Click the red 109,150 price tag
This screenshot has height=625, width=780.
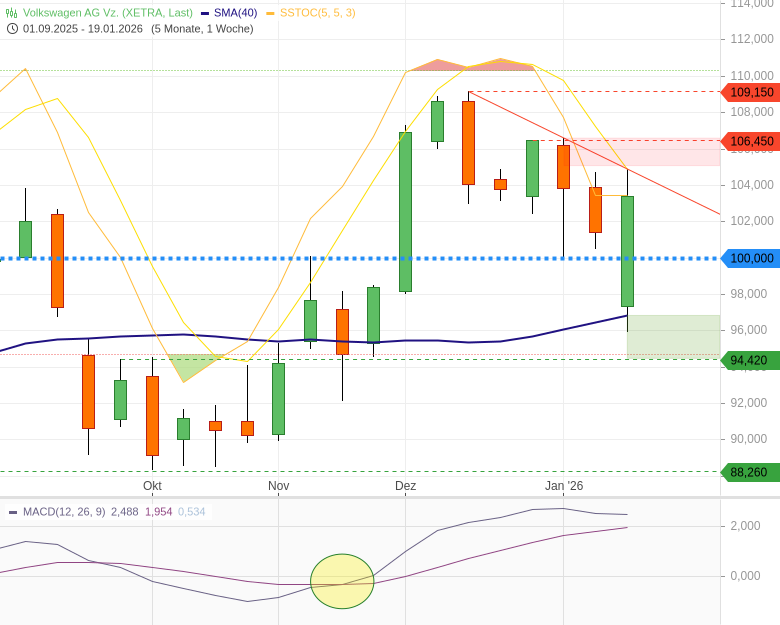751,92
